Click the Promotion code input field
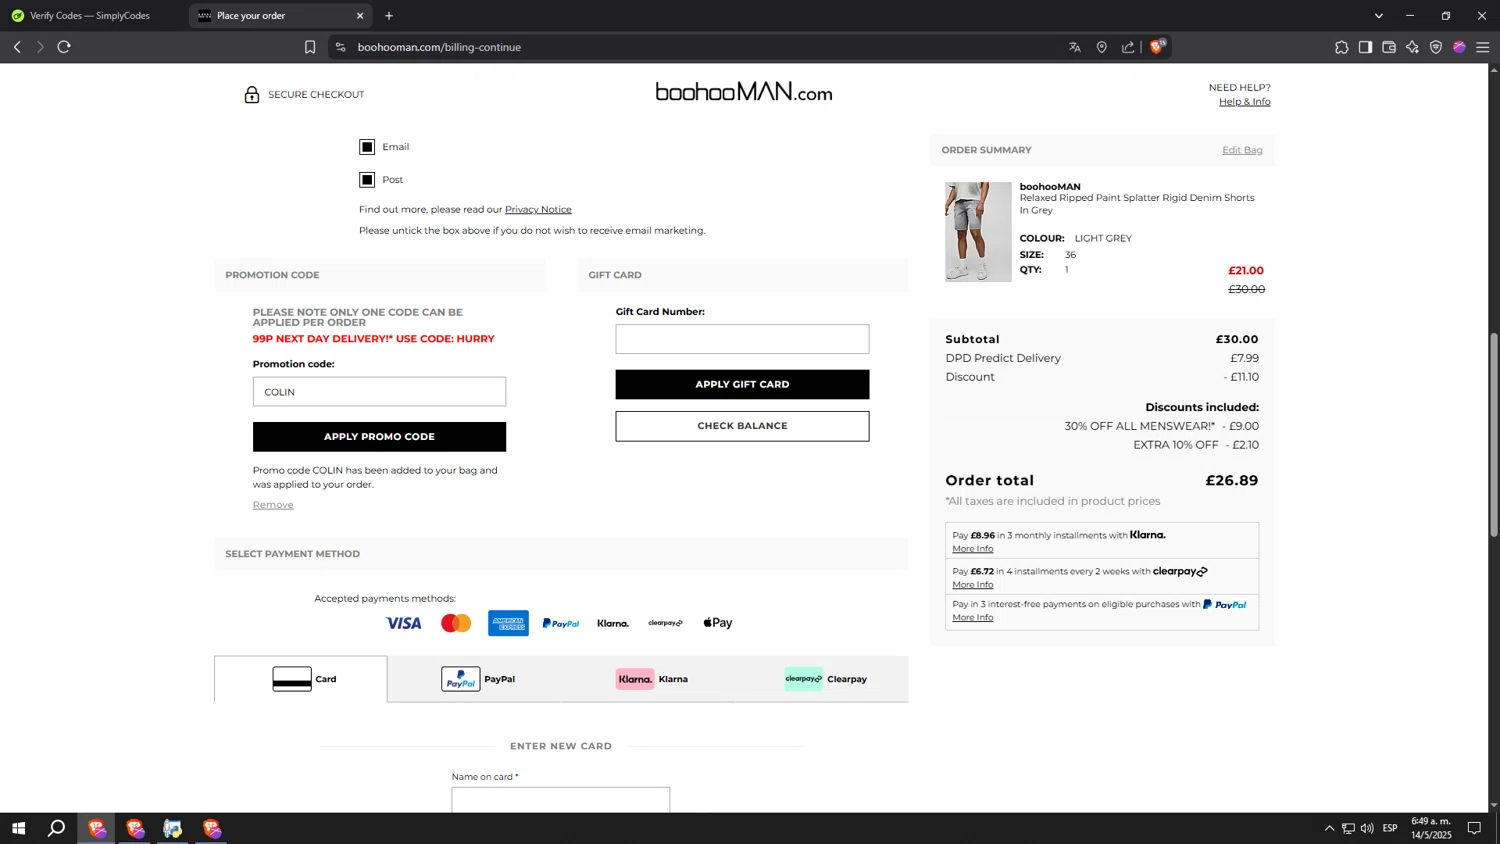 379,392
